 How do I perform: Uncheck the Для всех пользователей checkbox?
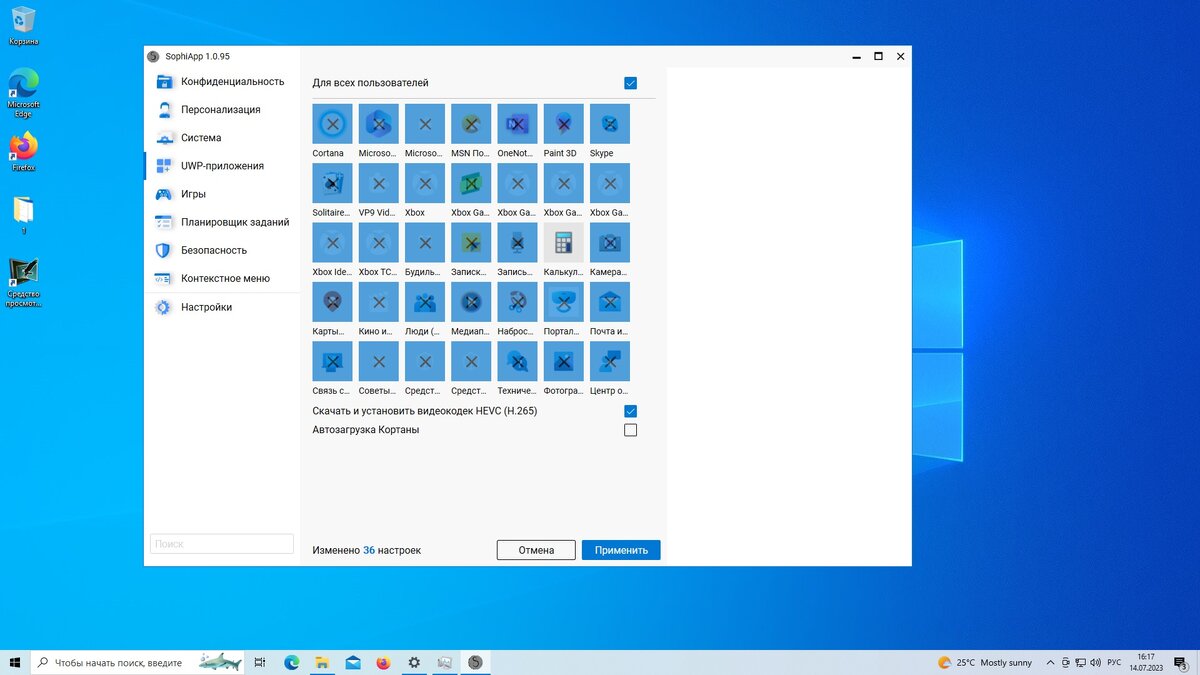pos(630,83)
